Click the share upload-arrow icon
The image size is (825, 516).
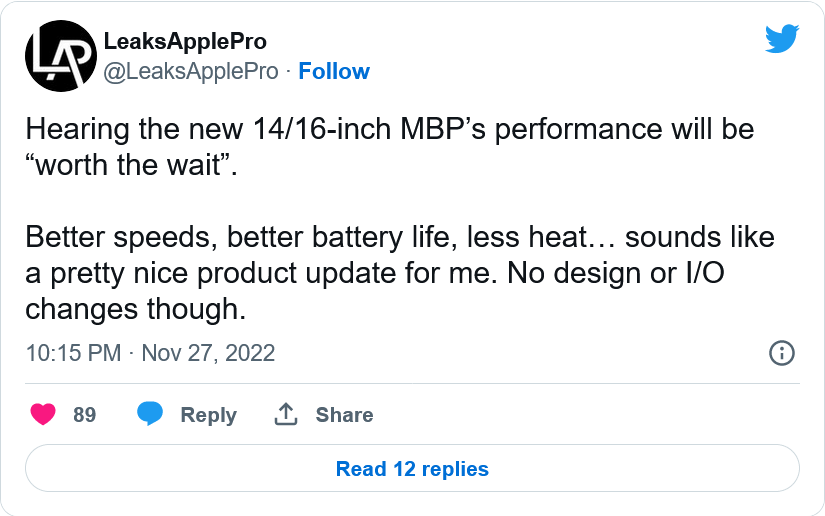[286, 414]
